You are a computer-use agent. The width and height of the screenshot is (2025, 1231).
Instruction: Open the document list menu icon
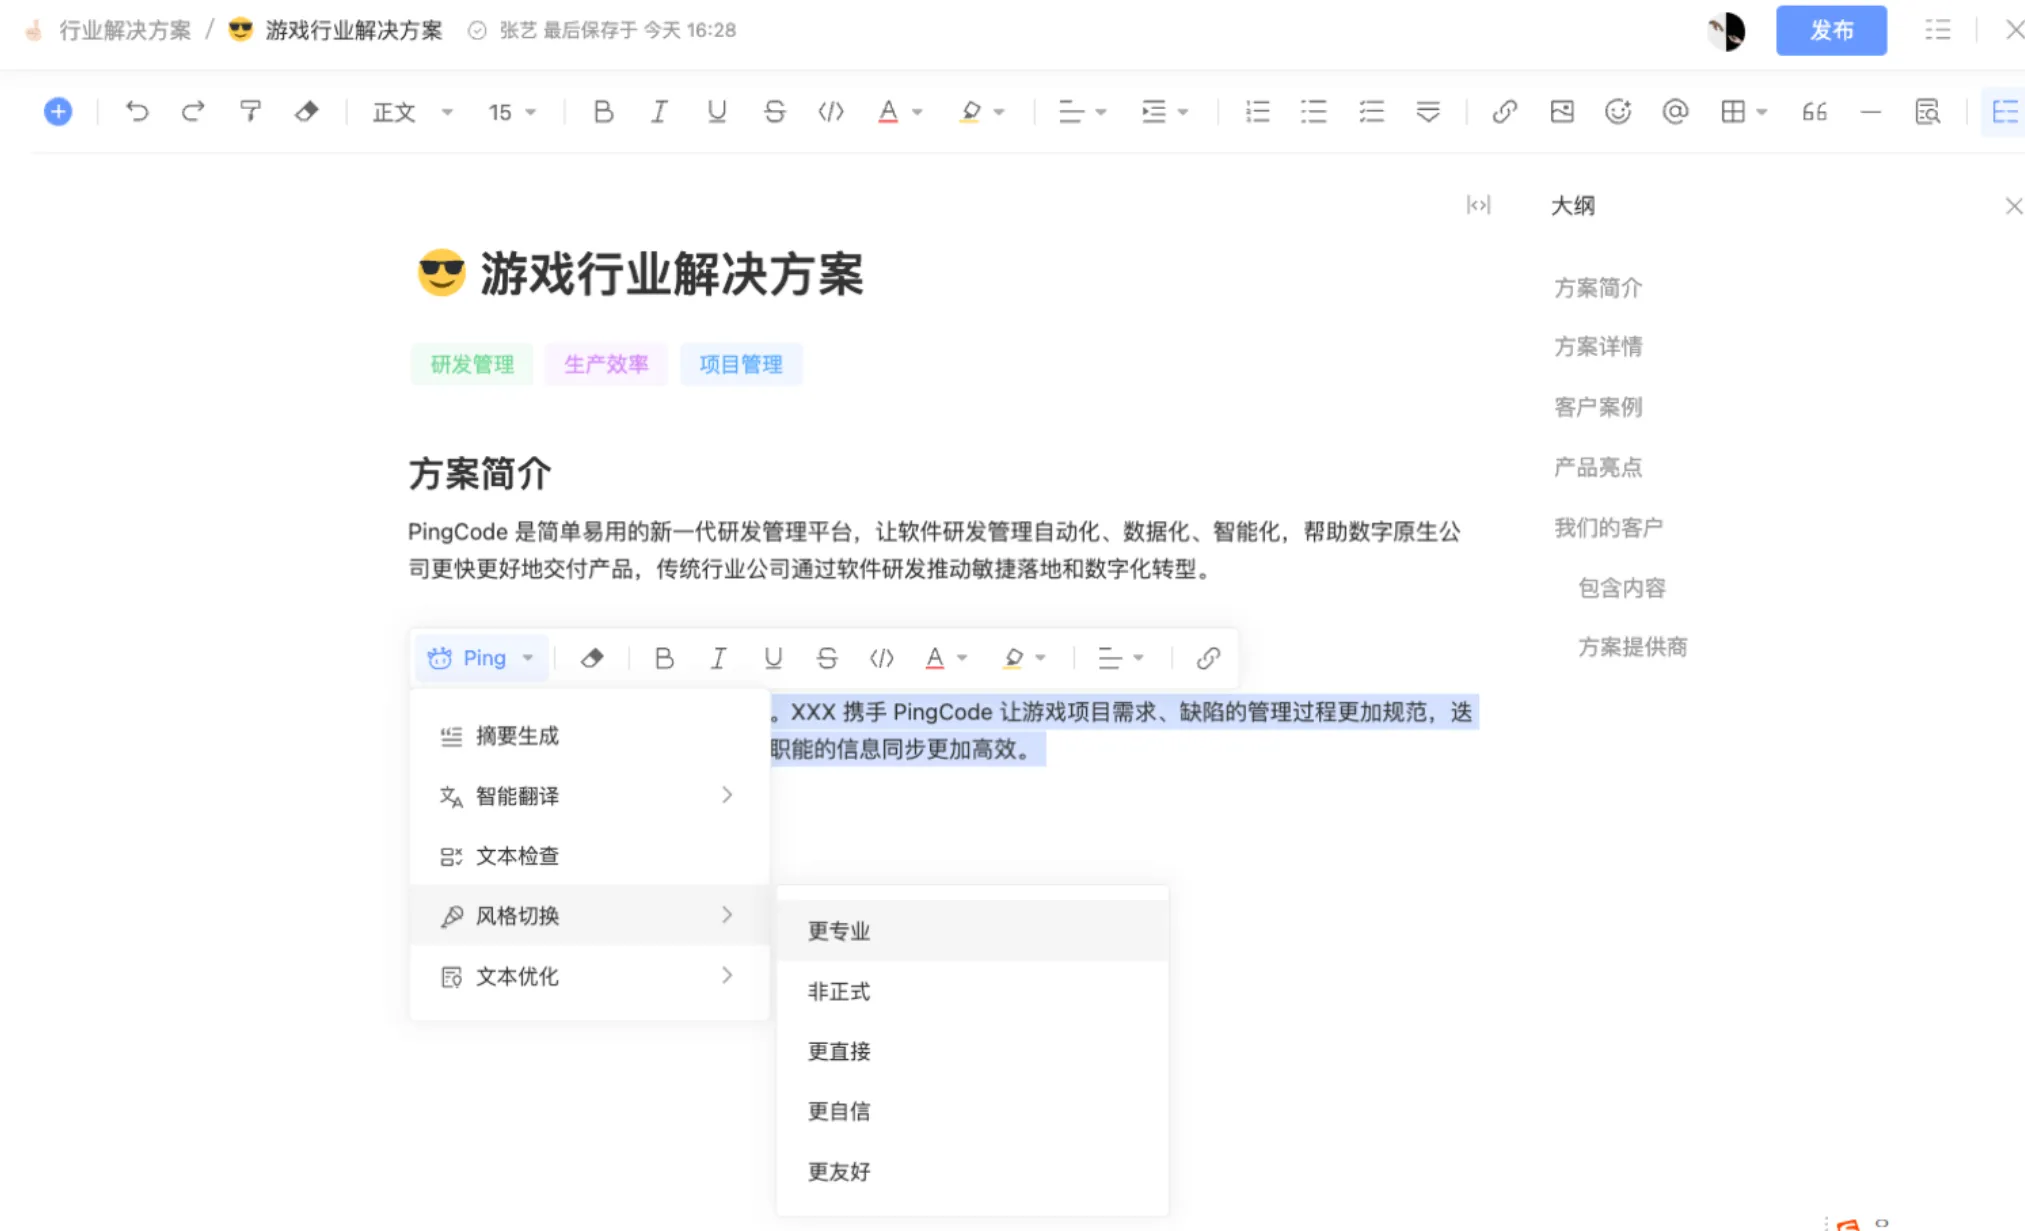click(1937, 30)
